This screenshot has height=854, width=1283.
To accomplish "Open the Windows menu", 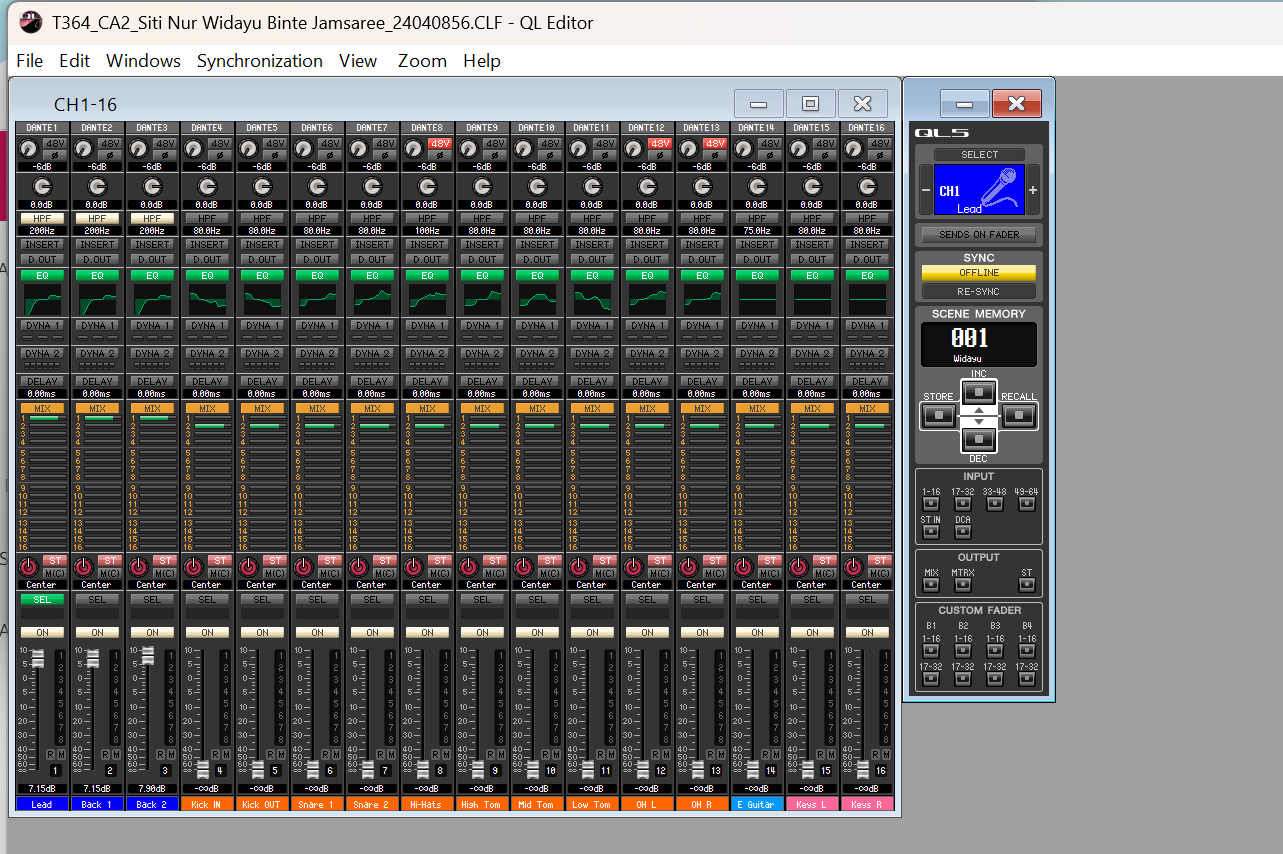I will tap(143, 61).
